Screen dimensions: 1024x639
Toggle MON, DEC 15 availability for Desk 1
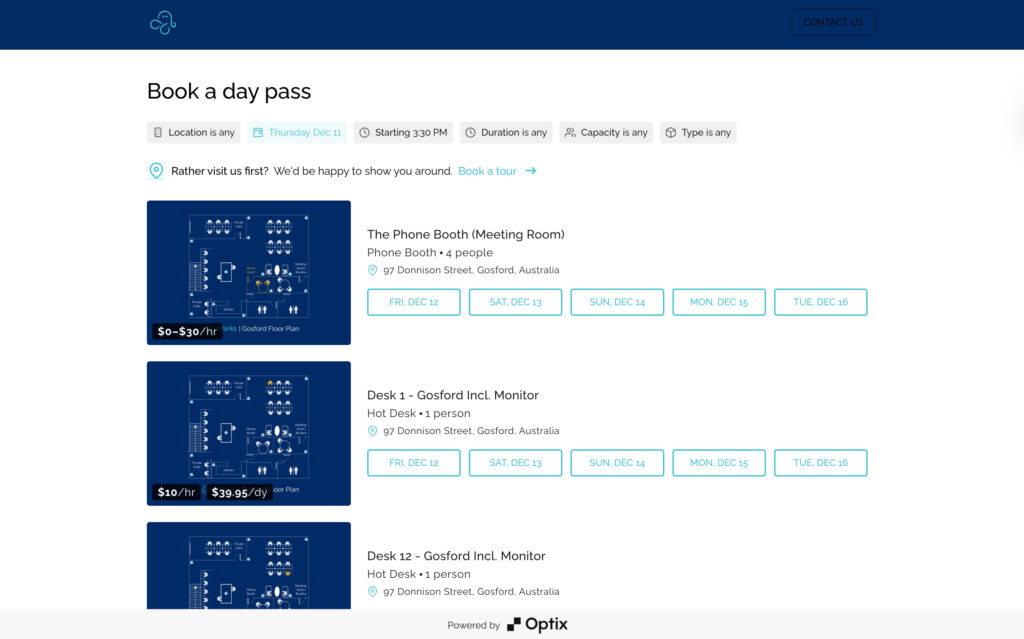click(x=719, y=462)
